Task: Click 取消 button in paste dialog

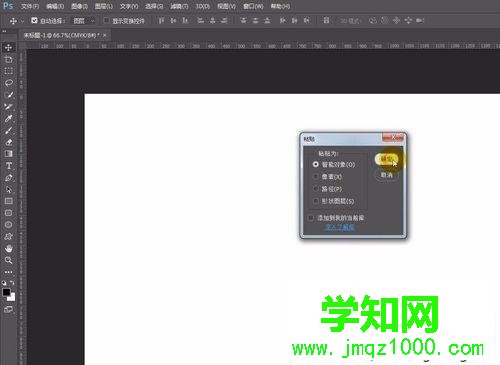Action: [386, 175]
